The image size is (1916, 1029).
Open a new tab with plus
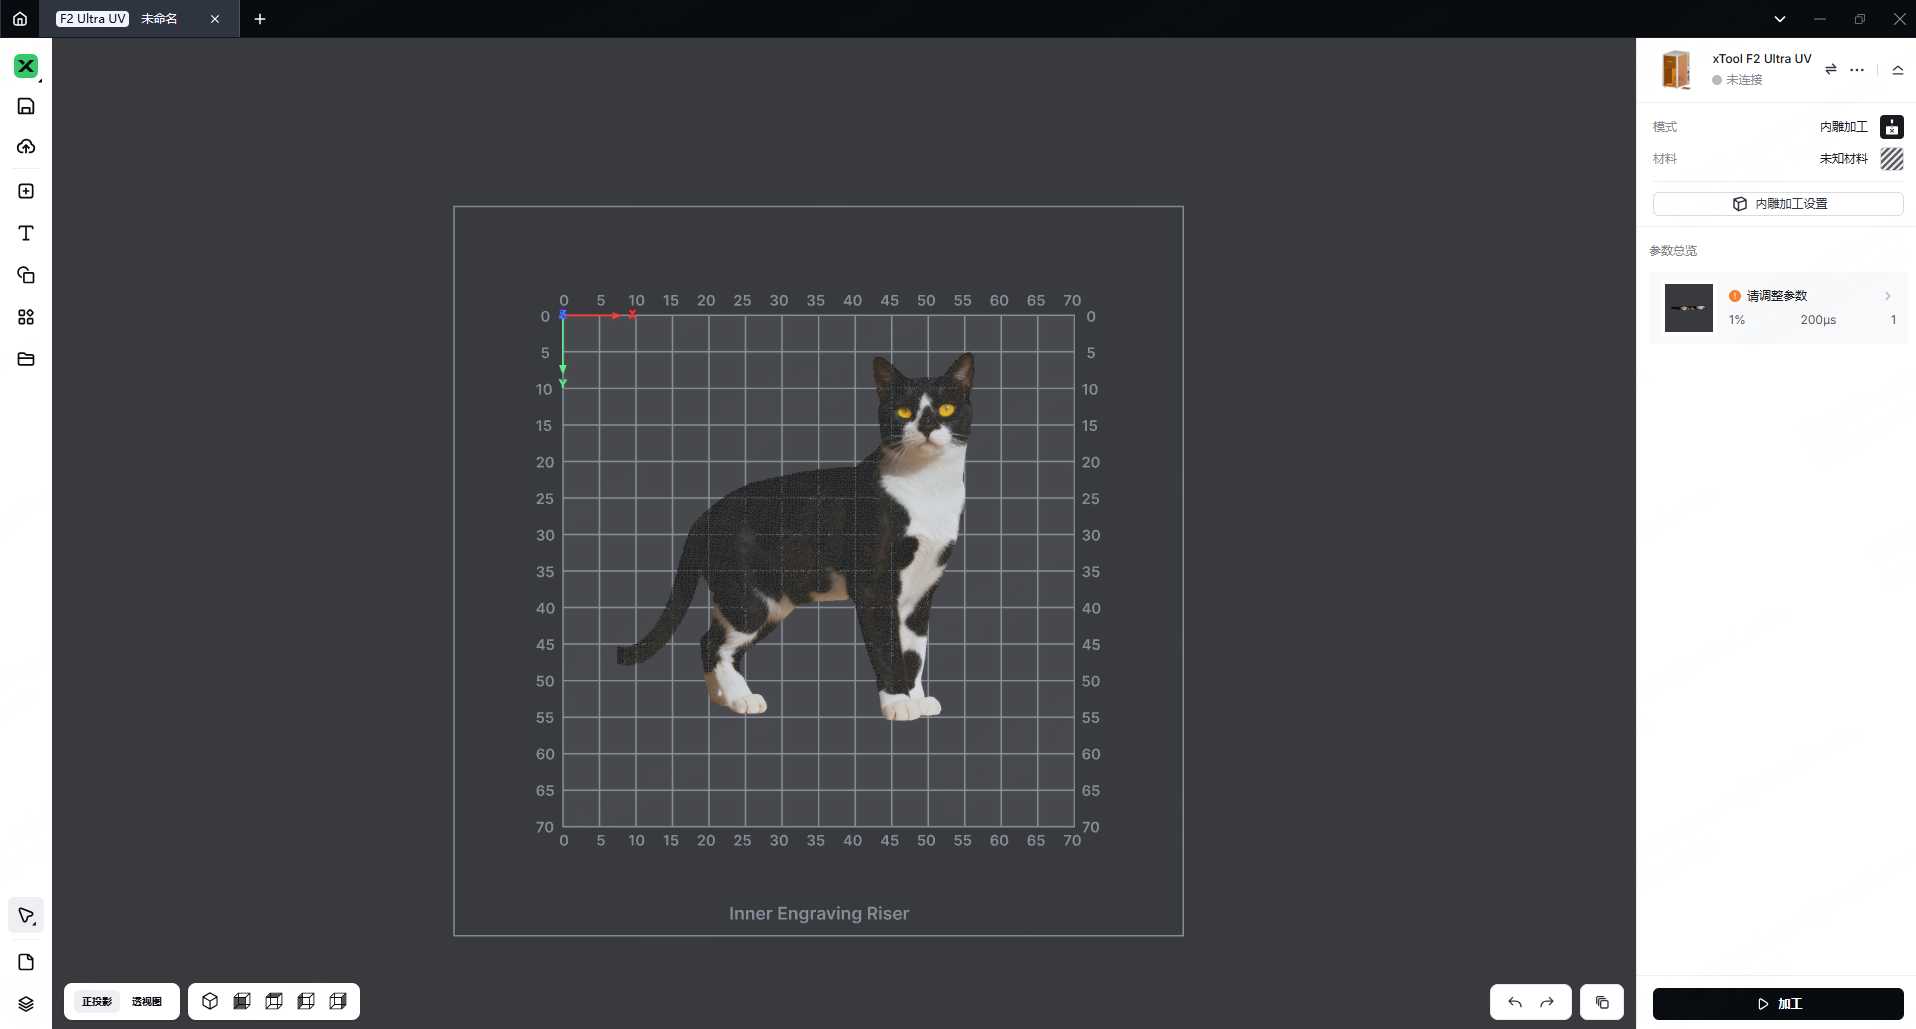[260, 19]
